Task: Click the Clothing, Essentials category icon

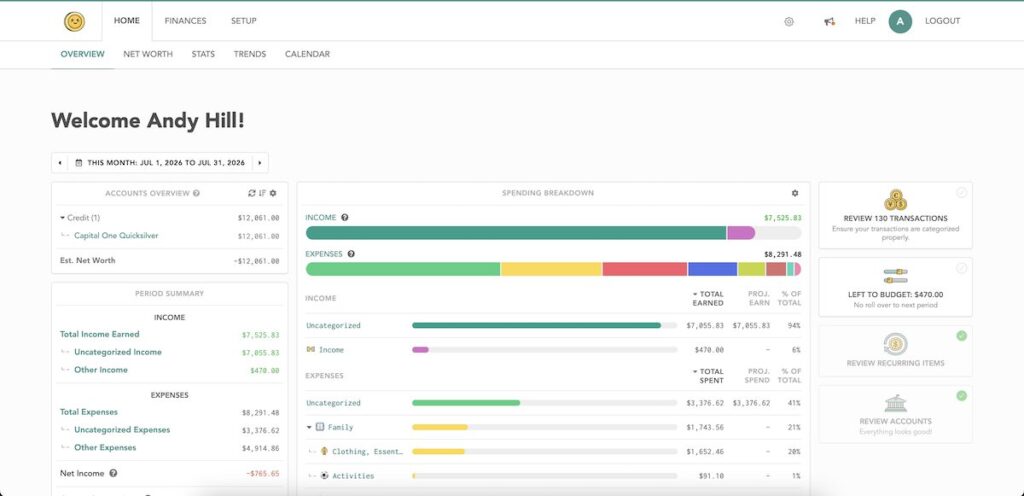Action: click(324, 451)
